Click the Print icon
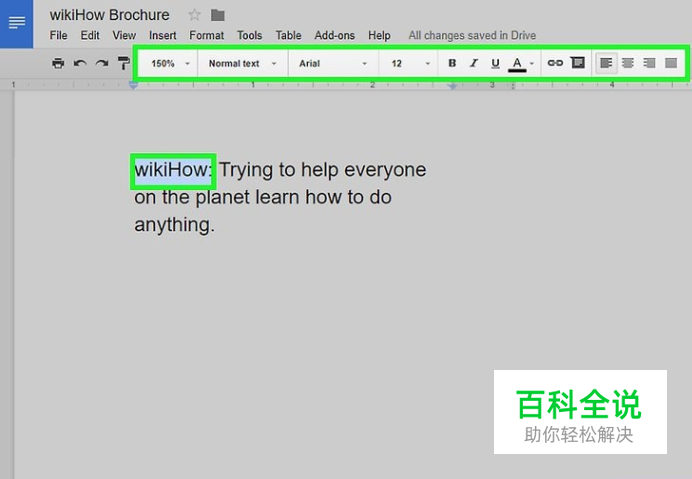 pos(58,63)
